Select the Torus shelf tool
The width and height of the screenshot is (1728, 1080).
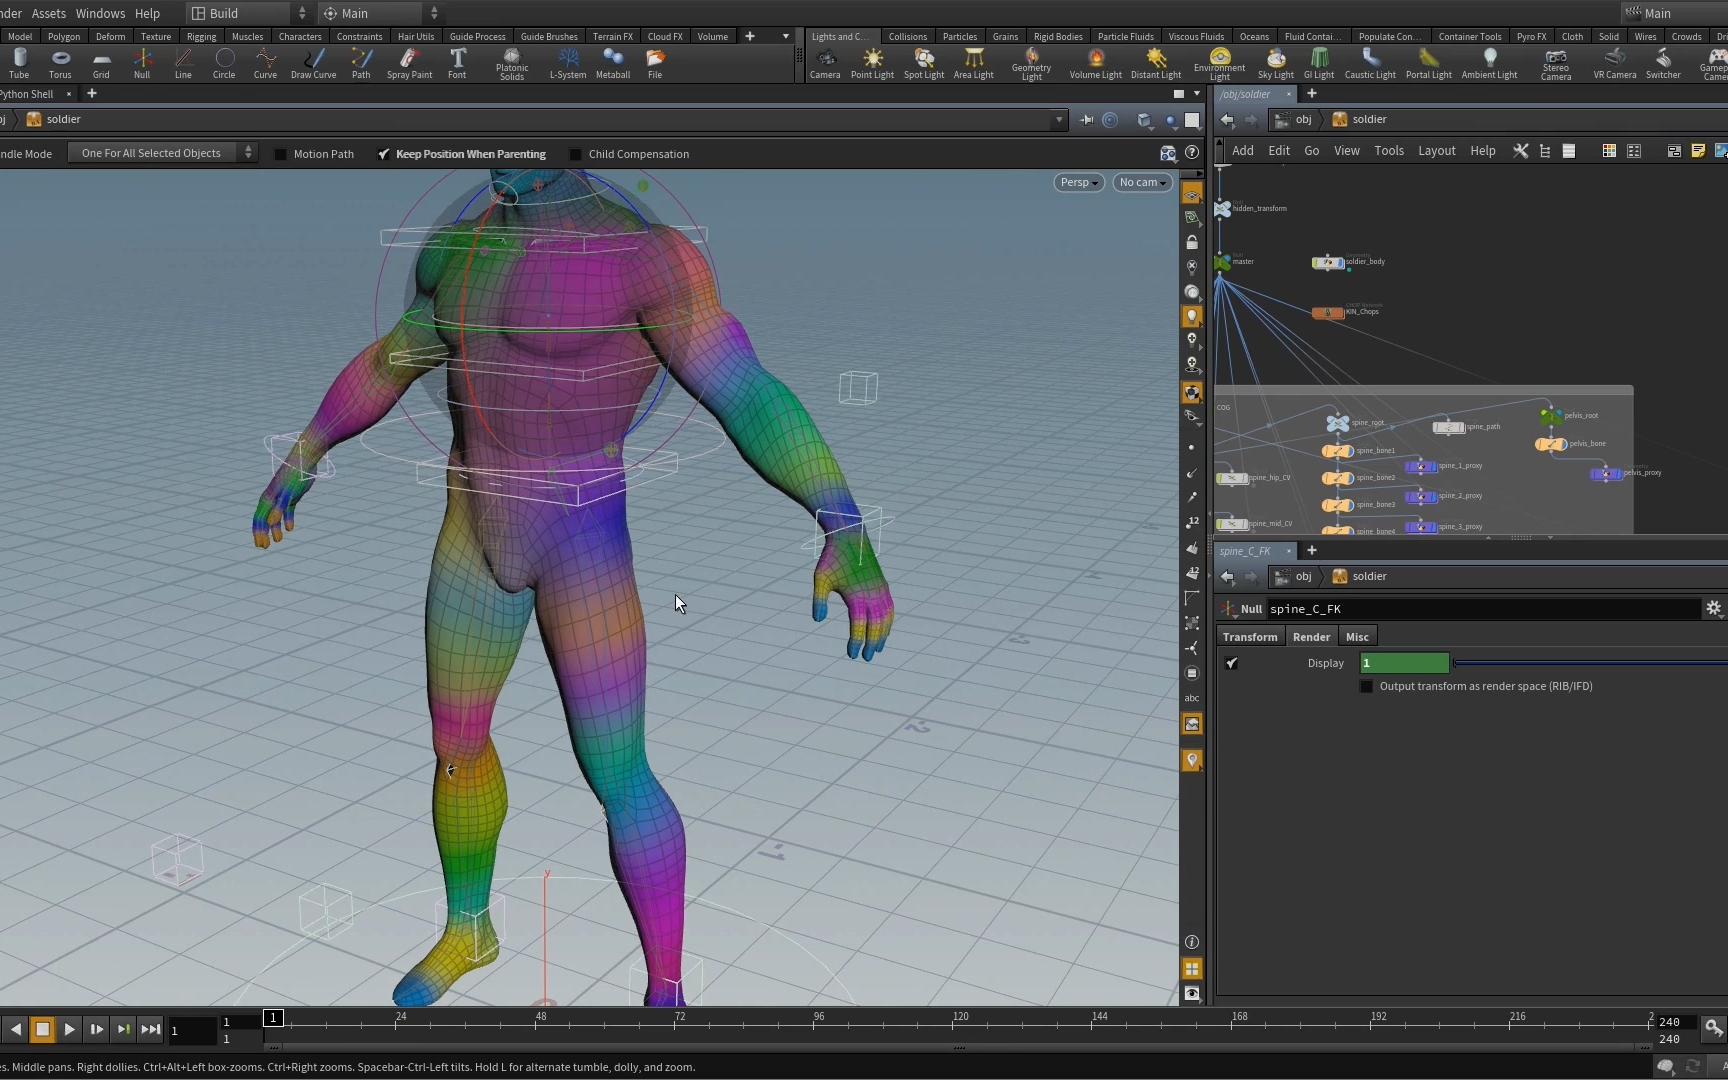click(60, 63)
